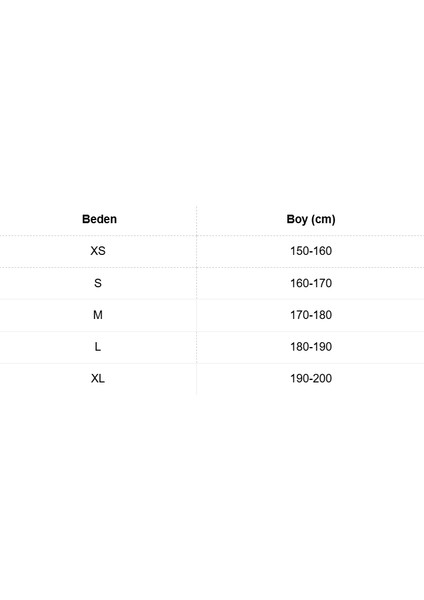Image resolution: width=424 pixels, height=600 pixels.
Task: Select the L size cell
Action: click(x=98, y=347)
